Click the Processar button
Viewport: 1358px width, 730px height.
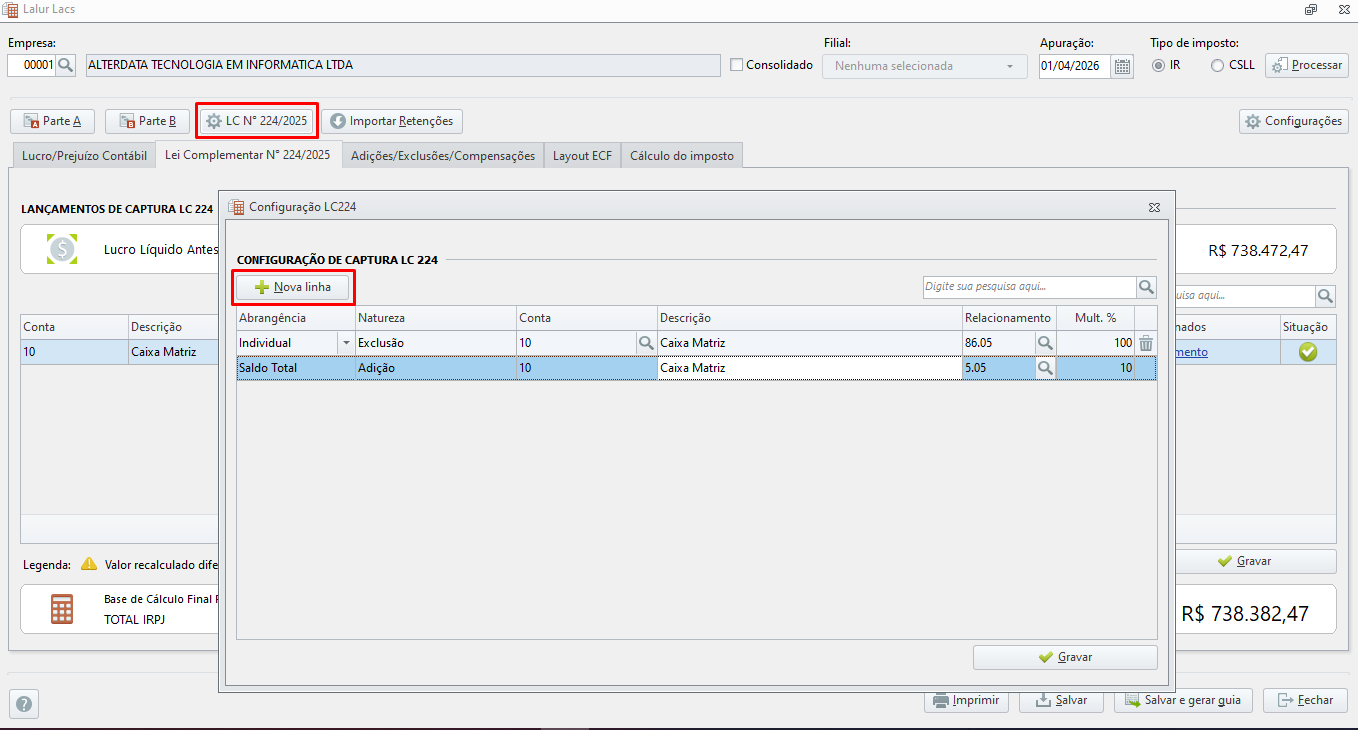click(x=1307, y=65)
